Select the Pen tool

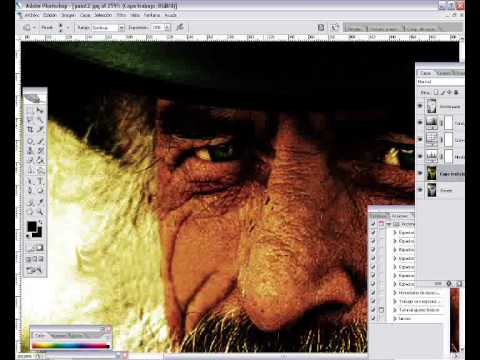pyautogui.click(x=30, y=191)
